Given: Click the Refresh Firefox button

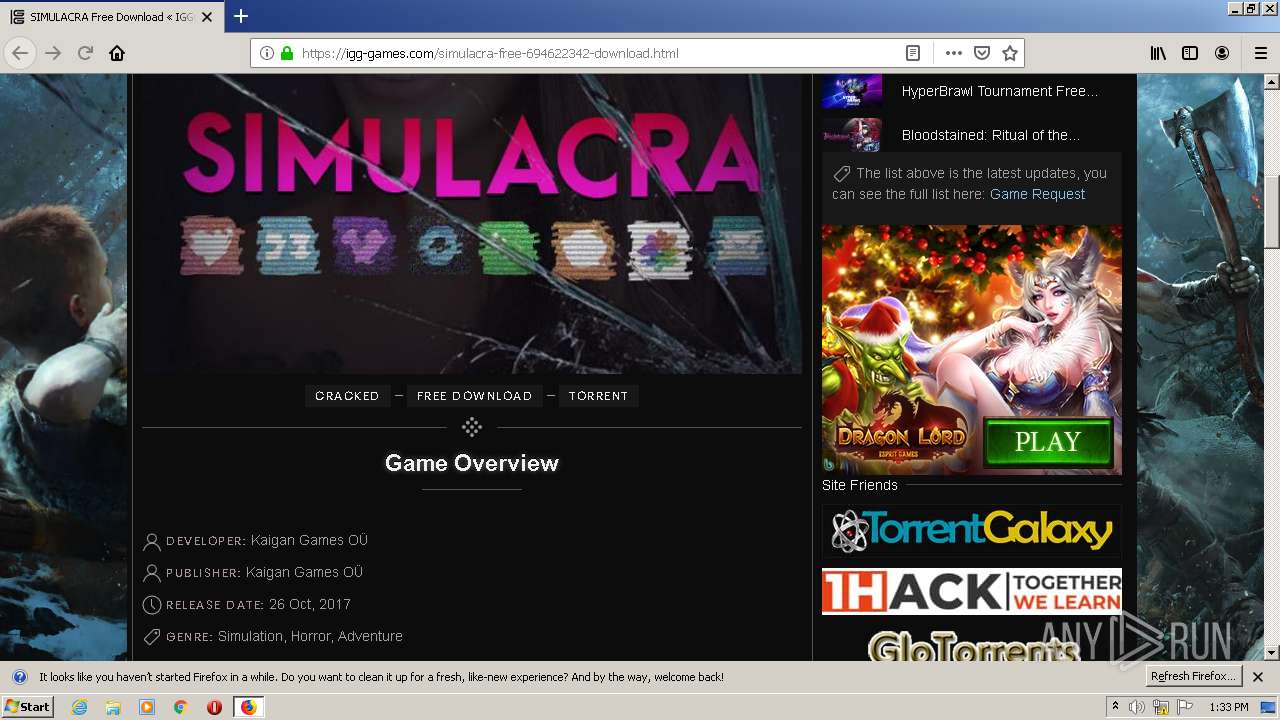Looking at the screenshot, I should pyautogui.click(x=1194, y=677).
